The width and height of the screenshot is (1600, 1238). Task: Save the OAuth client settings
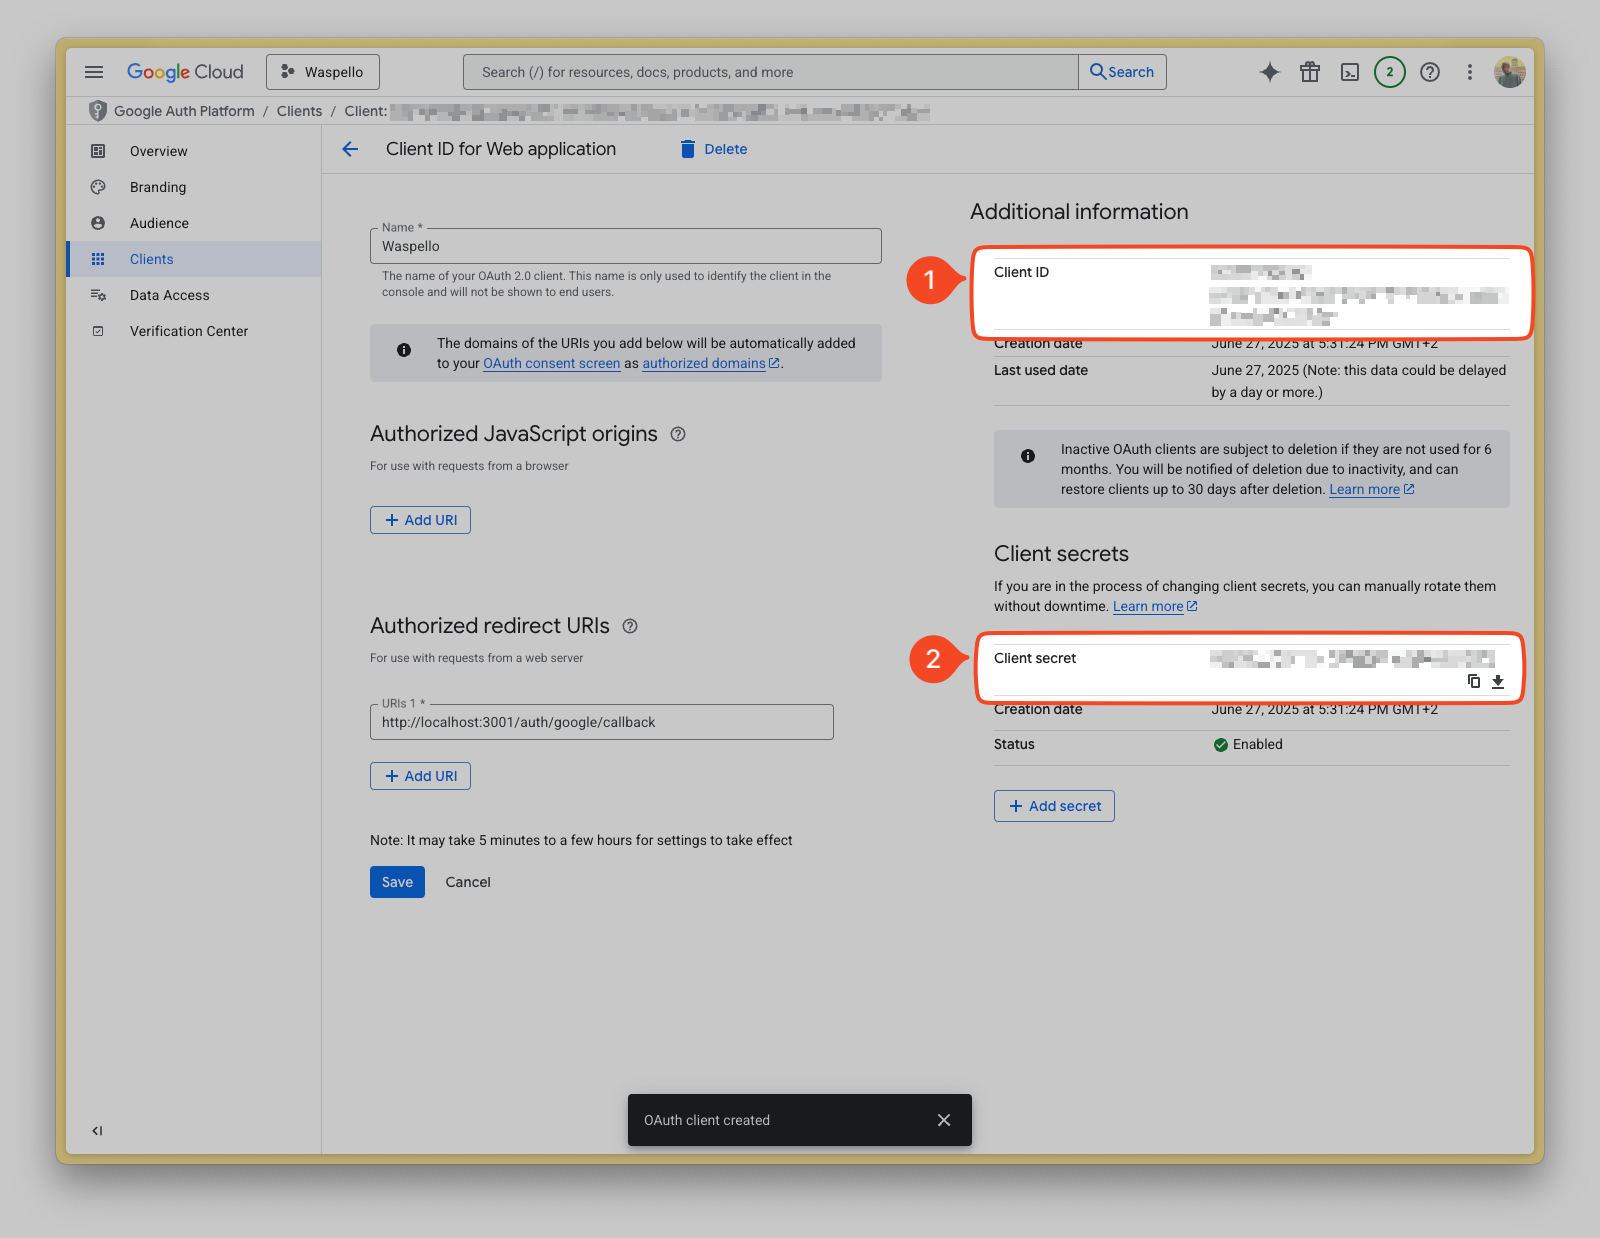click(396, 881)
